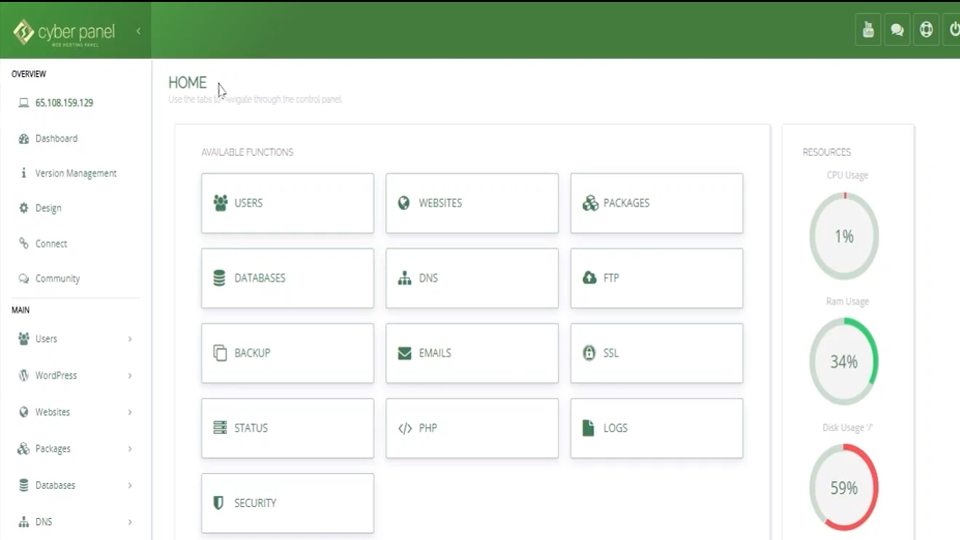Expand the Users sidebar menu
Screen dimensions: 960x540
(75, 339)
